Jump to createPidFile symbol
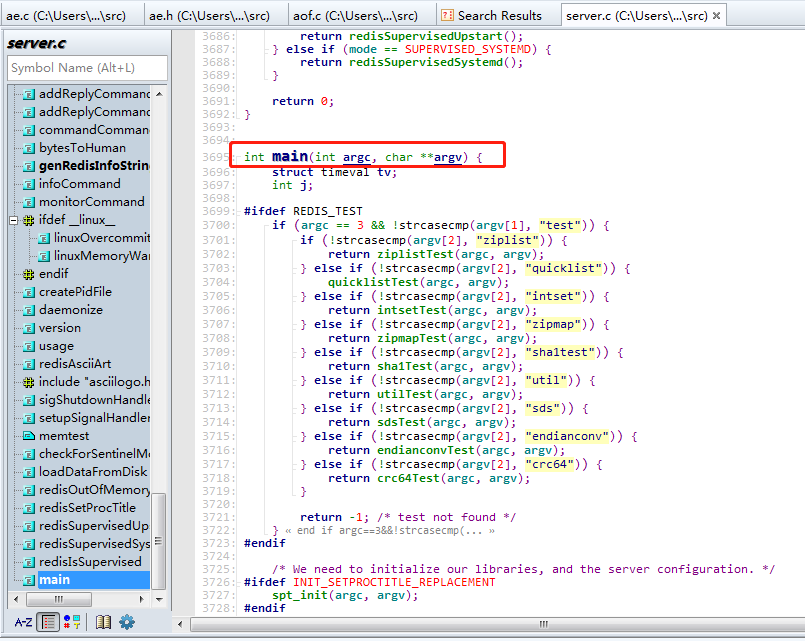The image size is (805, 641). (x=75, y=292)
